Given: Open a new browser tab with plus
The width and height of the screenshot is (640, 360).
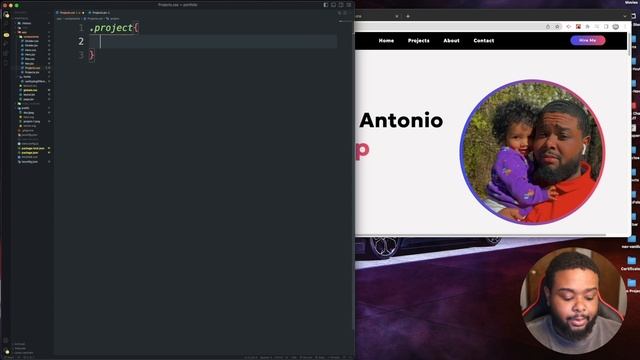Looking at the screenshot, I should (x=408, y=16).
